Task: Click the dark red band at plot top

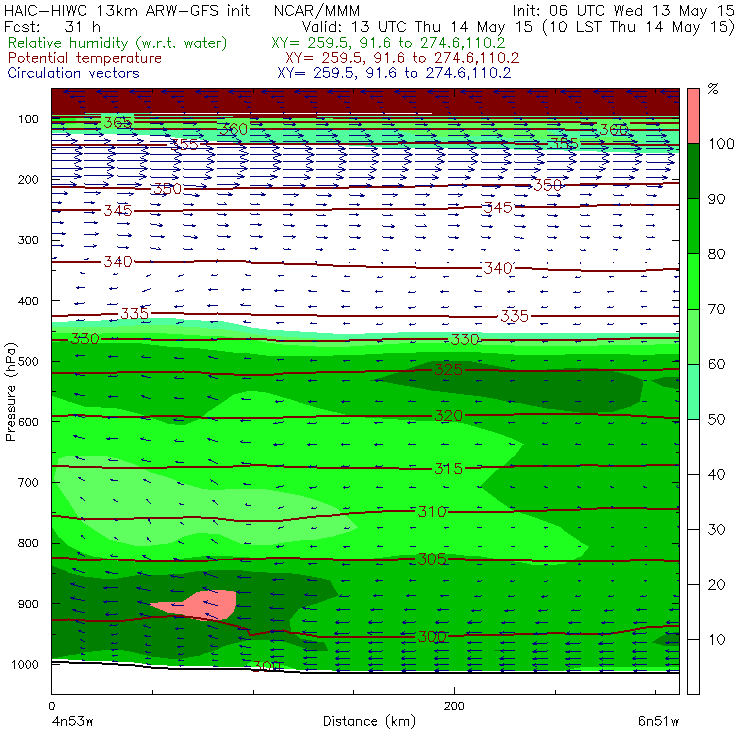Action: [365, 101]
